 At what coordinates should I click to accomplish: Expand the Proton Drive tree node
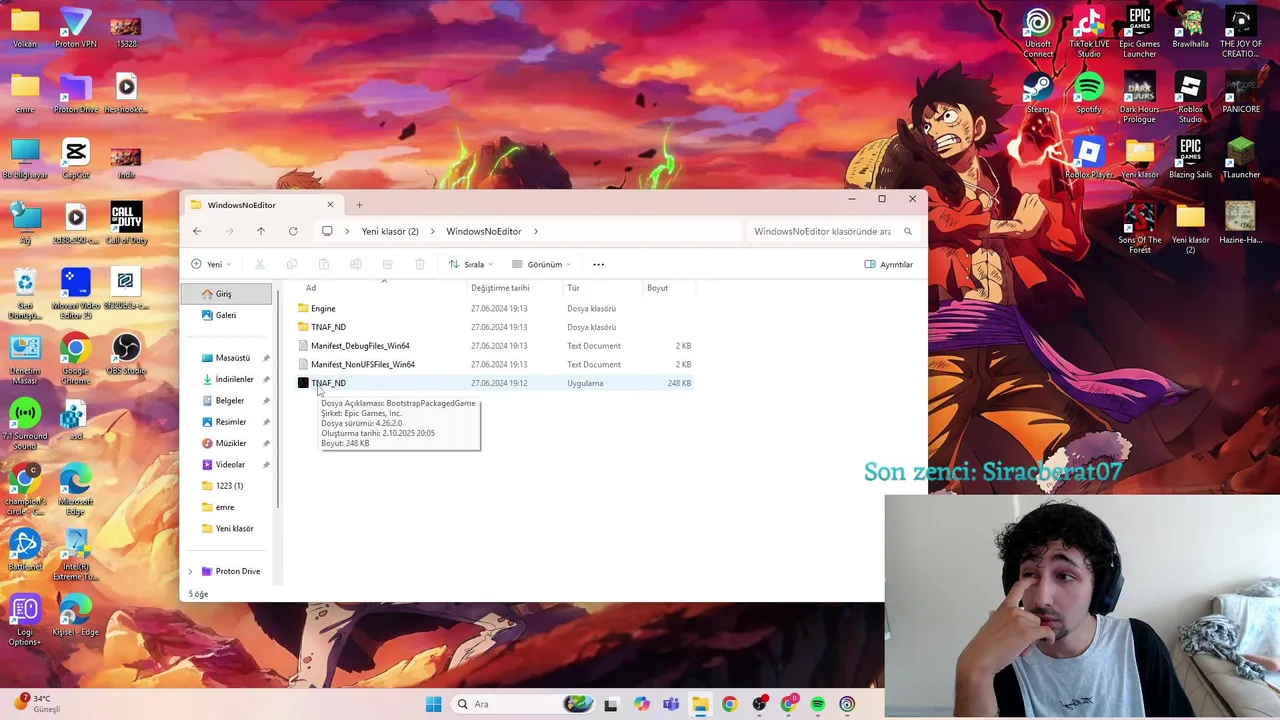(x=190, y=571)
